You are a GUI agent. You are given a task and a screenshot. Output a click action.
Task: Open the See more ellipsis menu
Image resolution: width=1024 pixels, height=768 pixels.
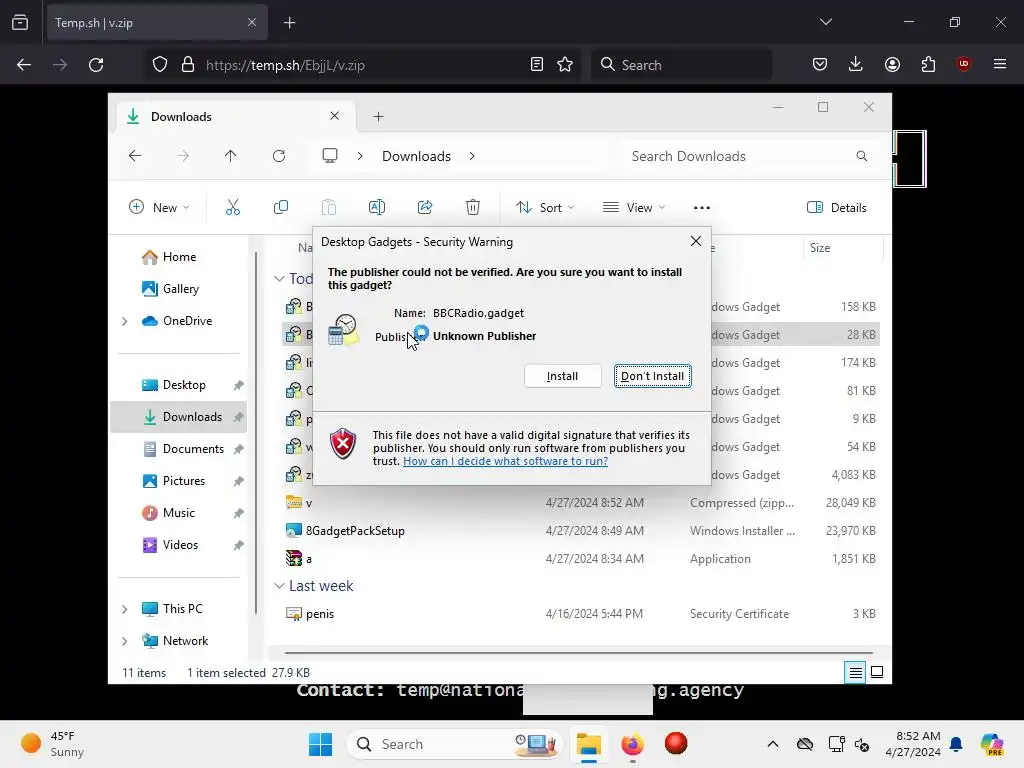702,208
